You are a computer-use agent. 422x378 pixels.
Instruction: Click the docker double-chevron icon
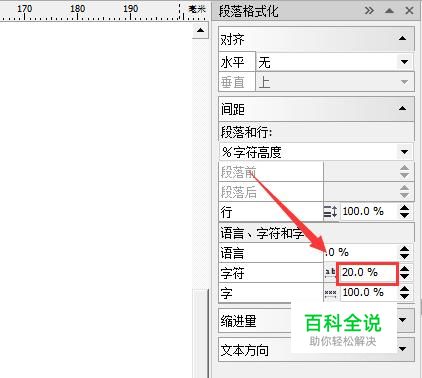tap(369, 11)
